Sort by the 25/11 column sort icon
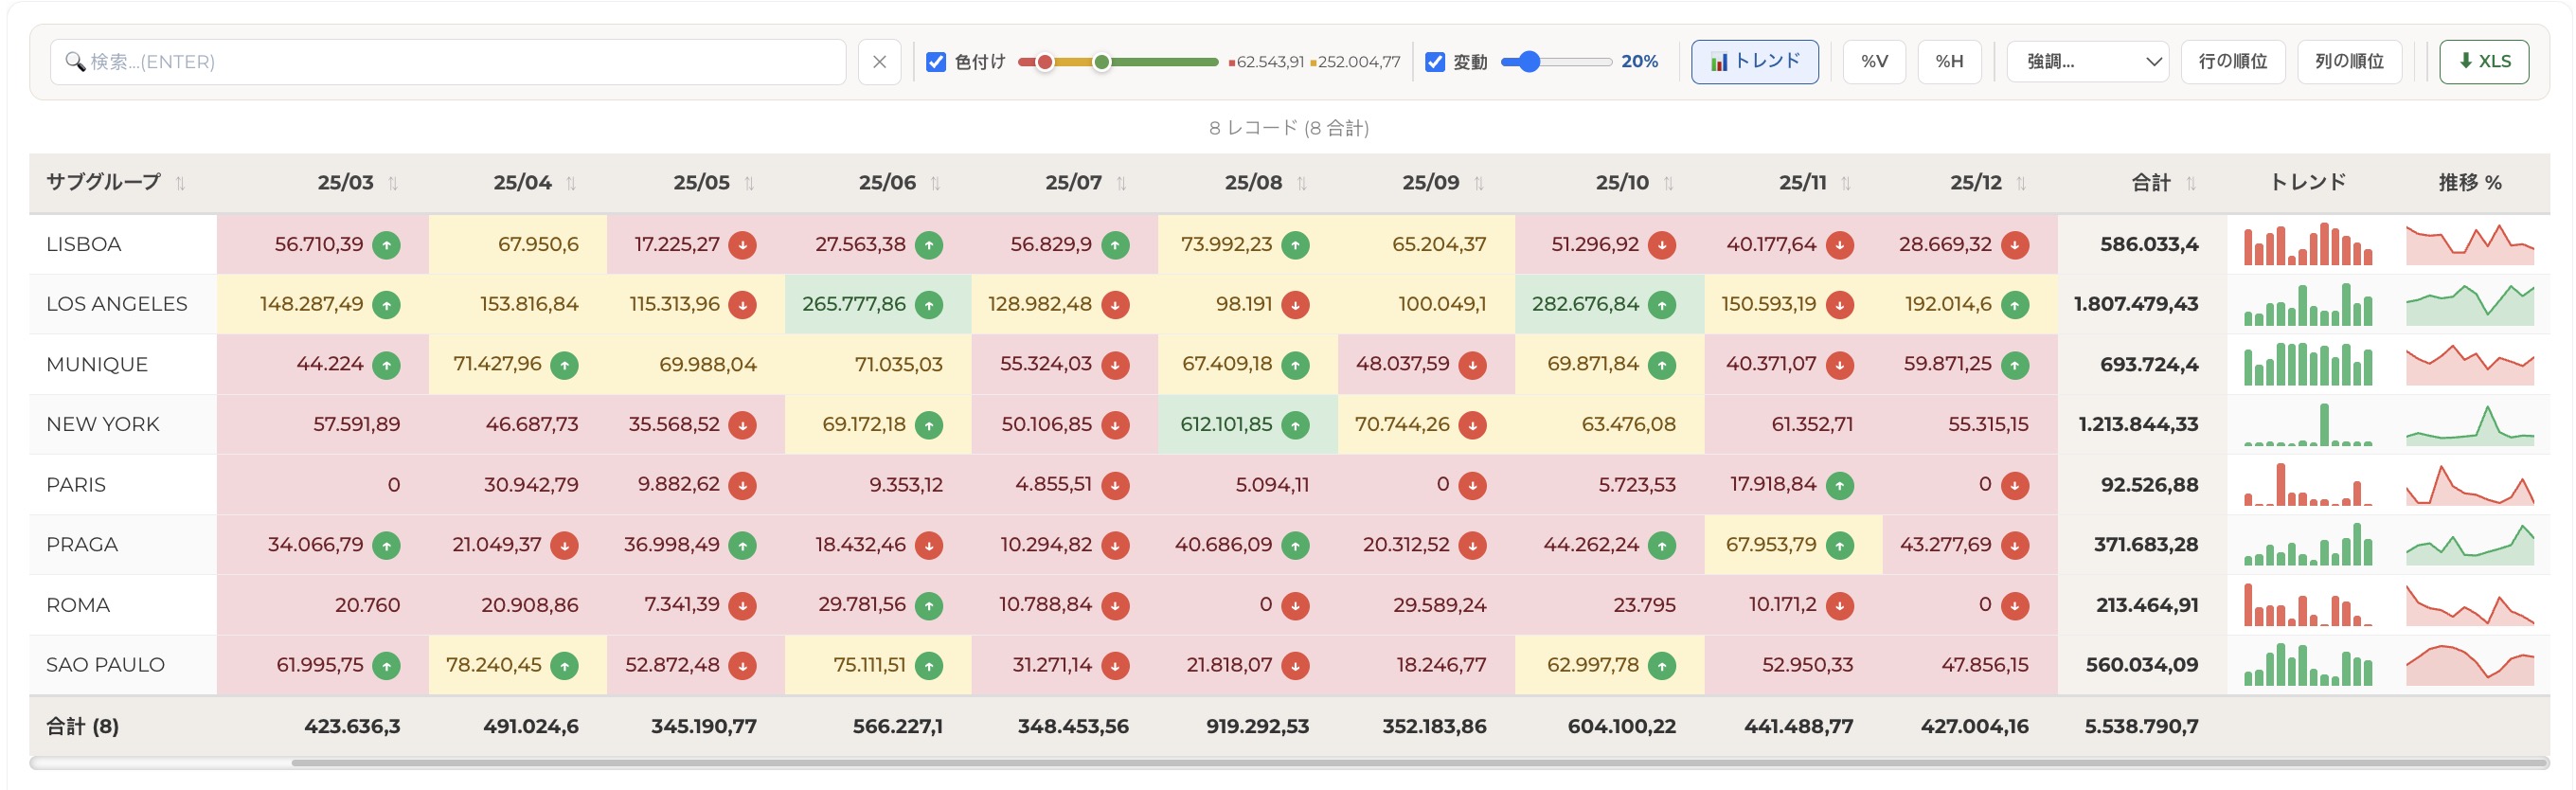 (1846, 183)
